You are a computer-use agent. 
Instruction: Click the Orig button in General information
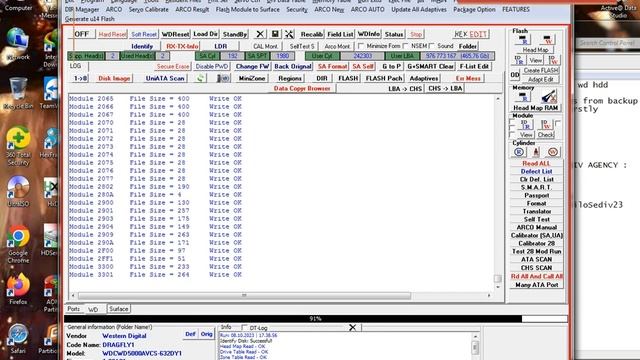tap(207, 334)
